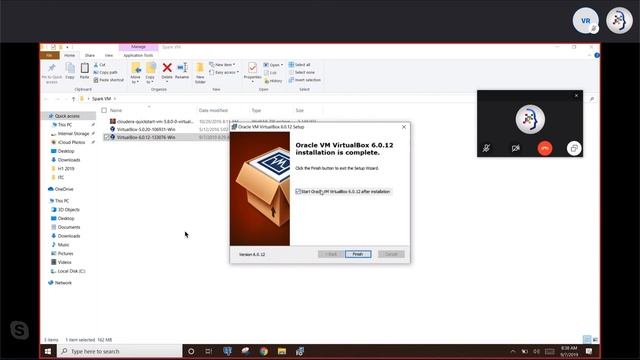640x360 pixels.
Task: Open the VR participant avatar
Action: (x=585, y=20)
